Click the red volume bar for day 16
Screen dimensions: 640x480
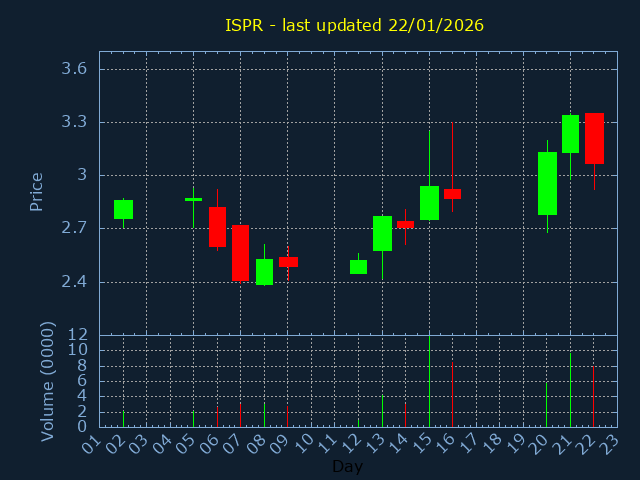(452, 394)
